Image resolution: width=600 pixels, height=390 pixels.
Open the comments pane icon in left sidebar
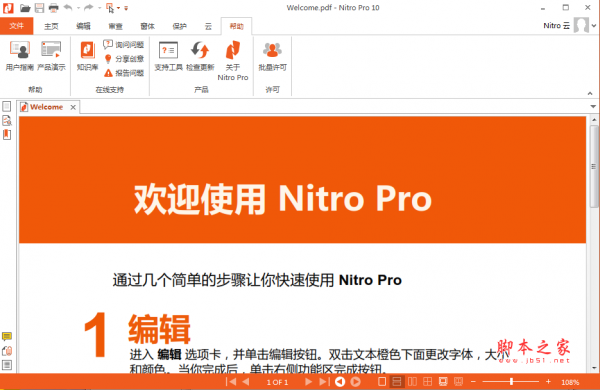(7, 336)
